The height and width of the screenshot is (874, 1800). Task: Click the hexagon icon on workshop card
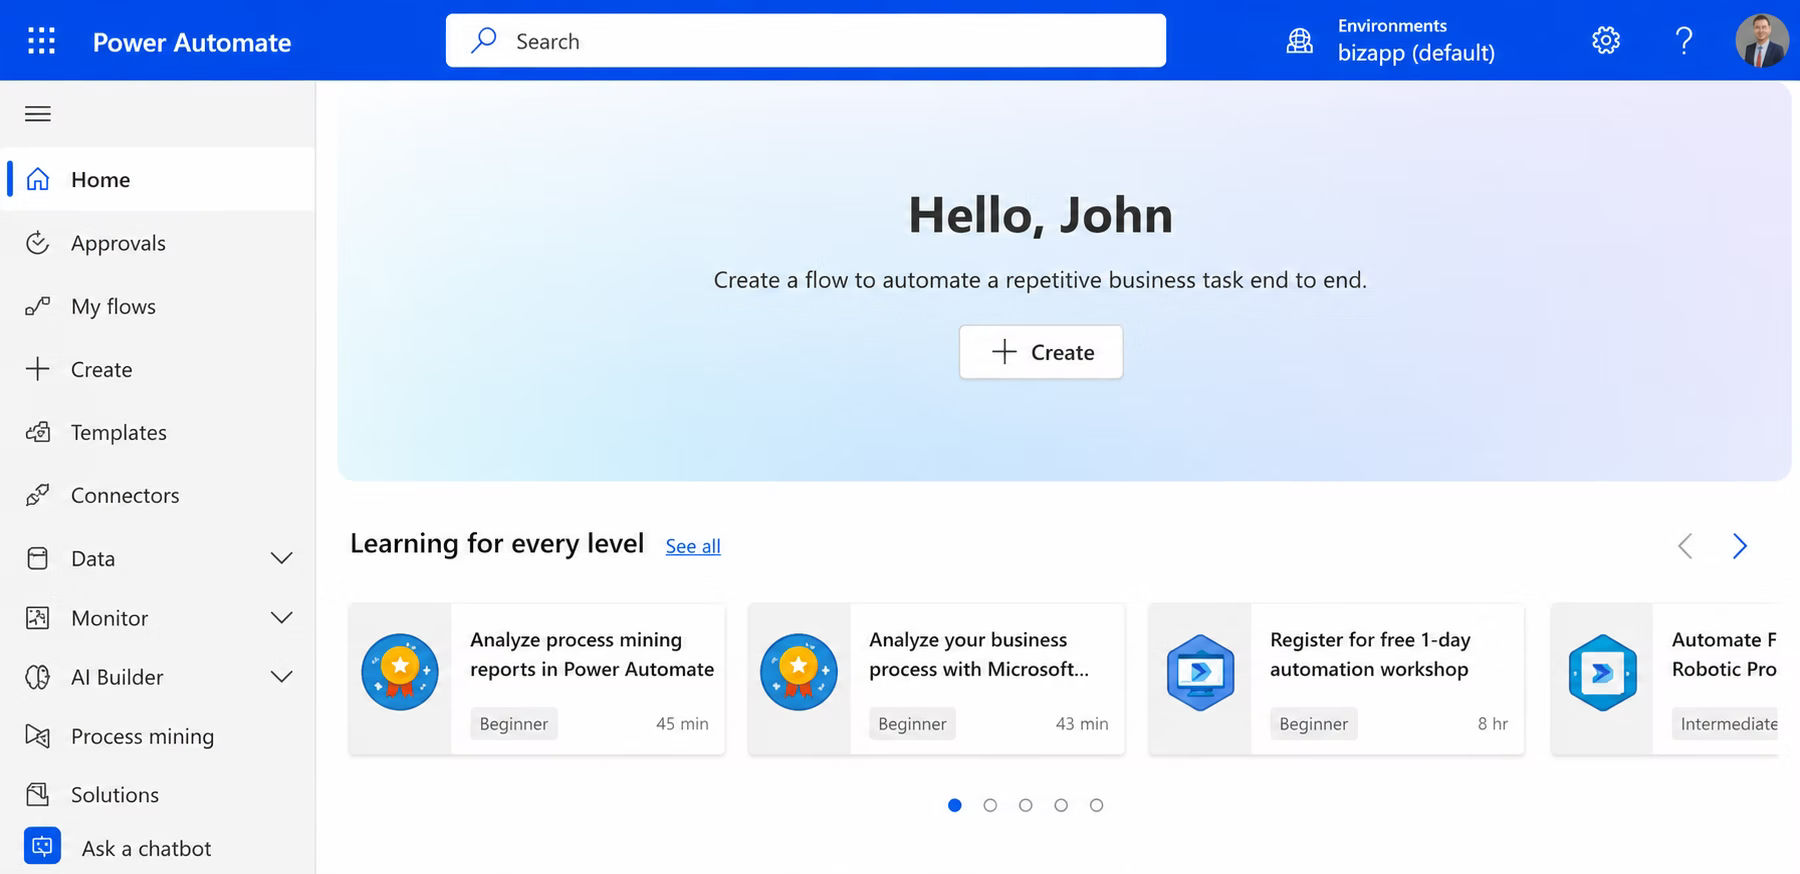pos(1200,673)
